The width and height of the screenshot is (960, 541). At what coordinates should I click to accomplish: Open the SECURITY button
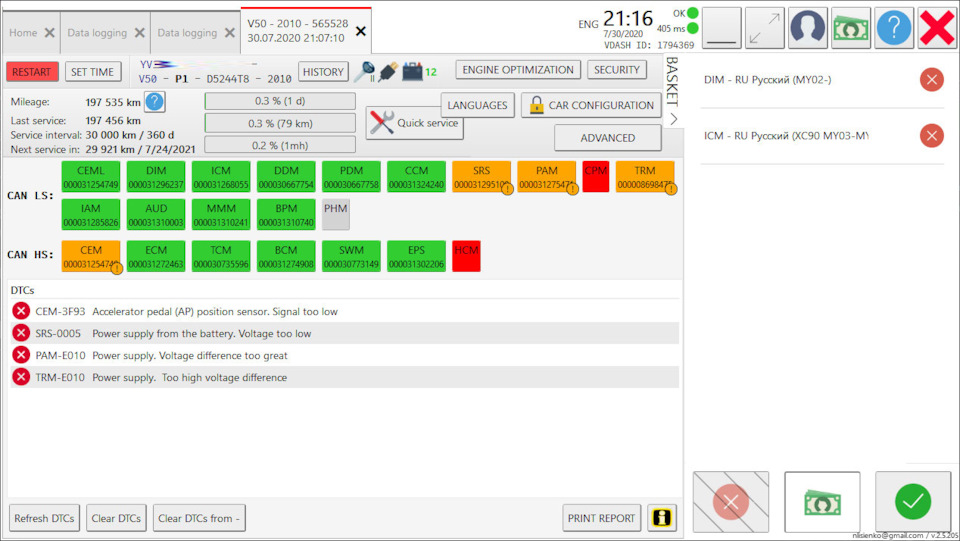[x=617, y=70]
